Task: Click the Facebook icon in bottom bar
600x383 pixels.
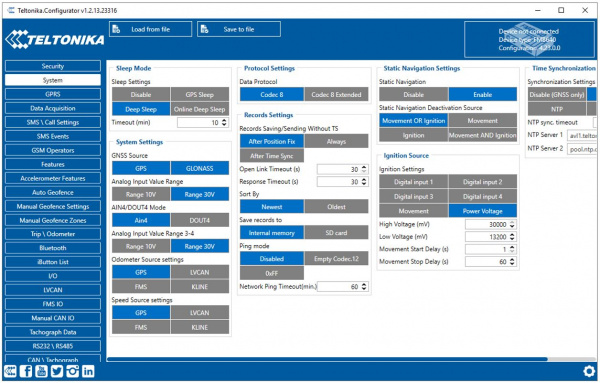Action: pos(26,371)
